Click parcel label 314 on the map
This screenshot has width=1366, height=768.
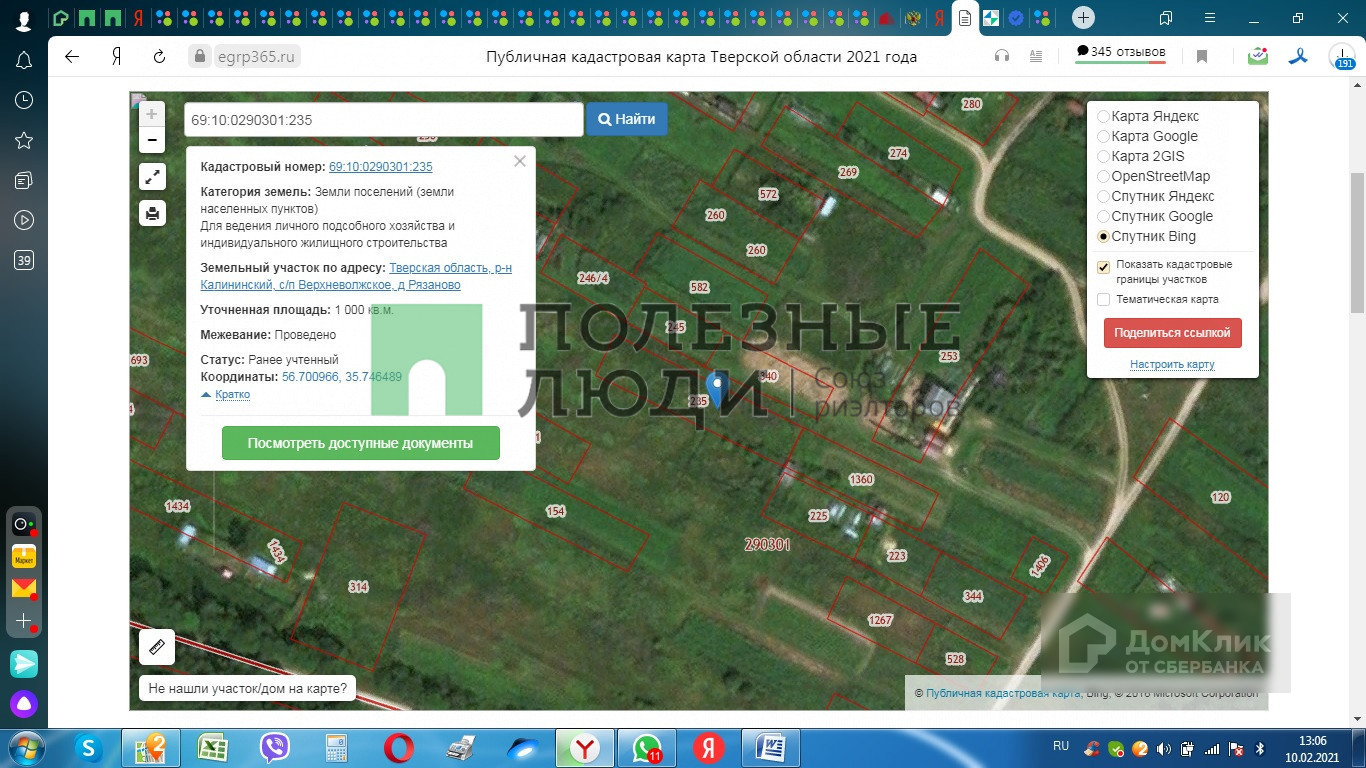pos(358,587)
